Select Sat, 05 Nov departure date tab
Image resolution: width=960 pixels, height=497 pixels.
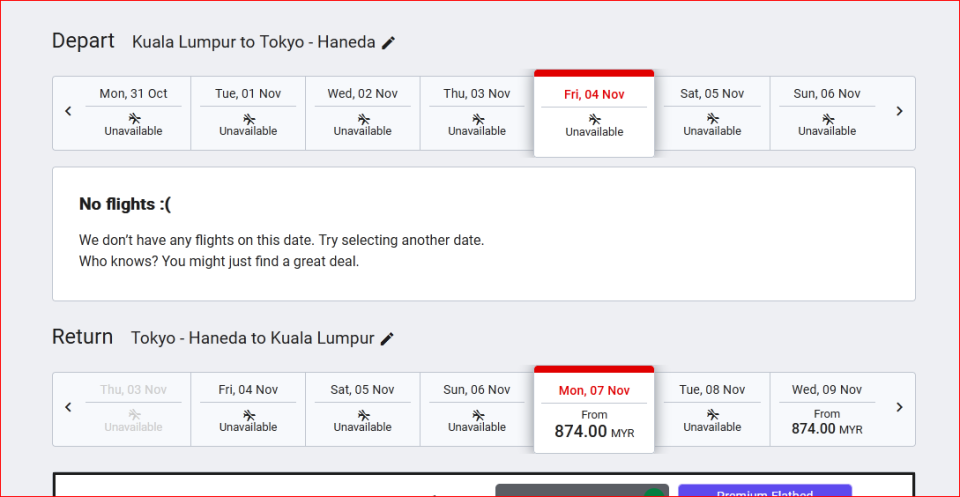point(712,112)
